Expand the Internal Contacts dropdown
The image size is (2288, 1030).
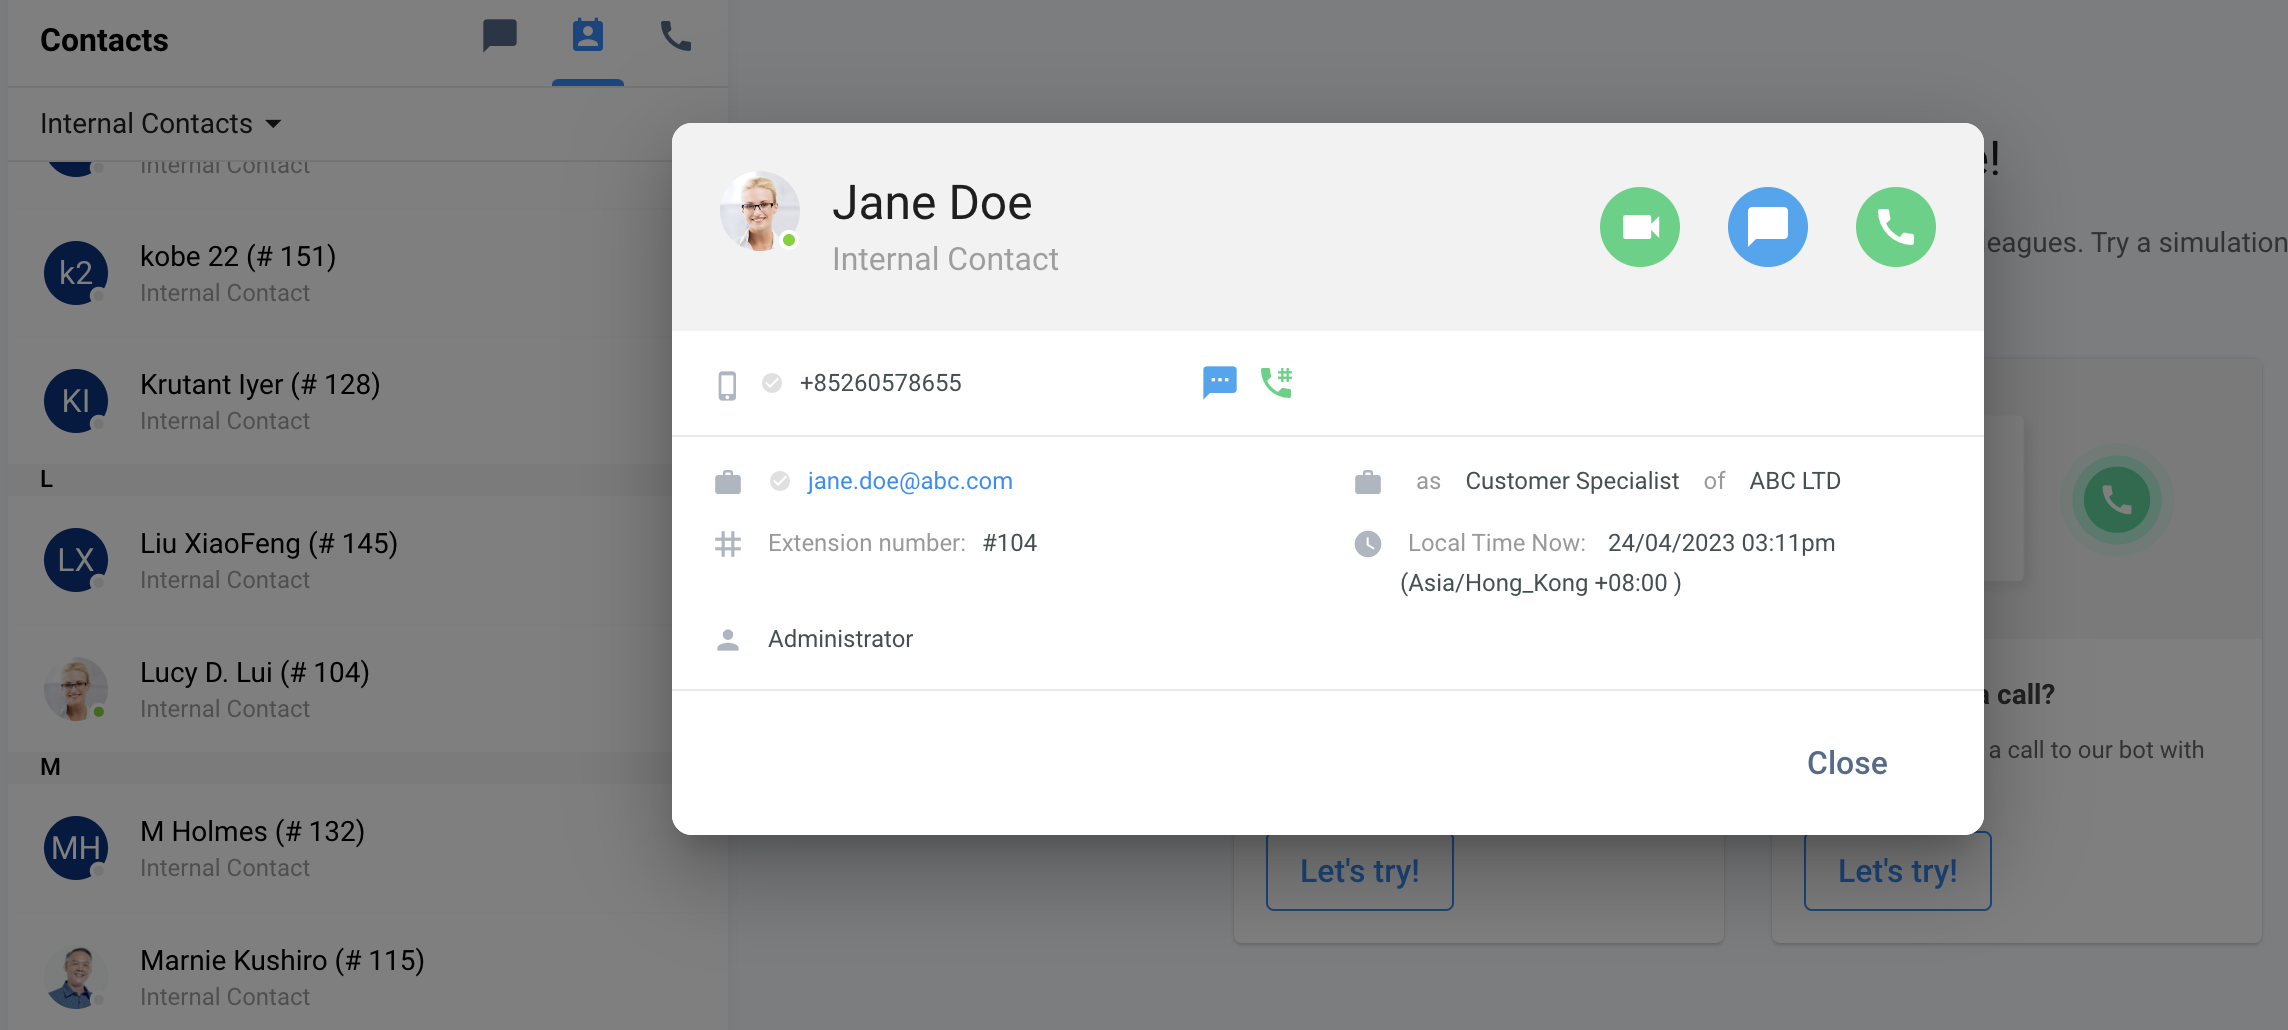coord(160,124)
